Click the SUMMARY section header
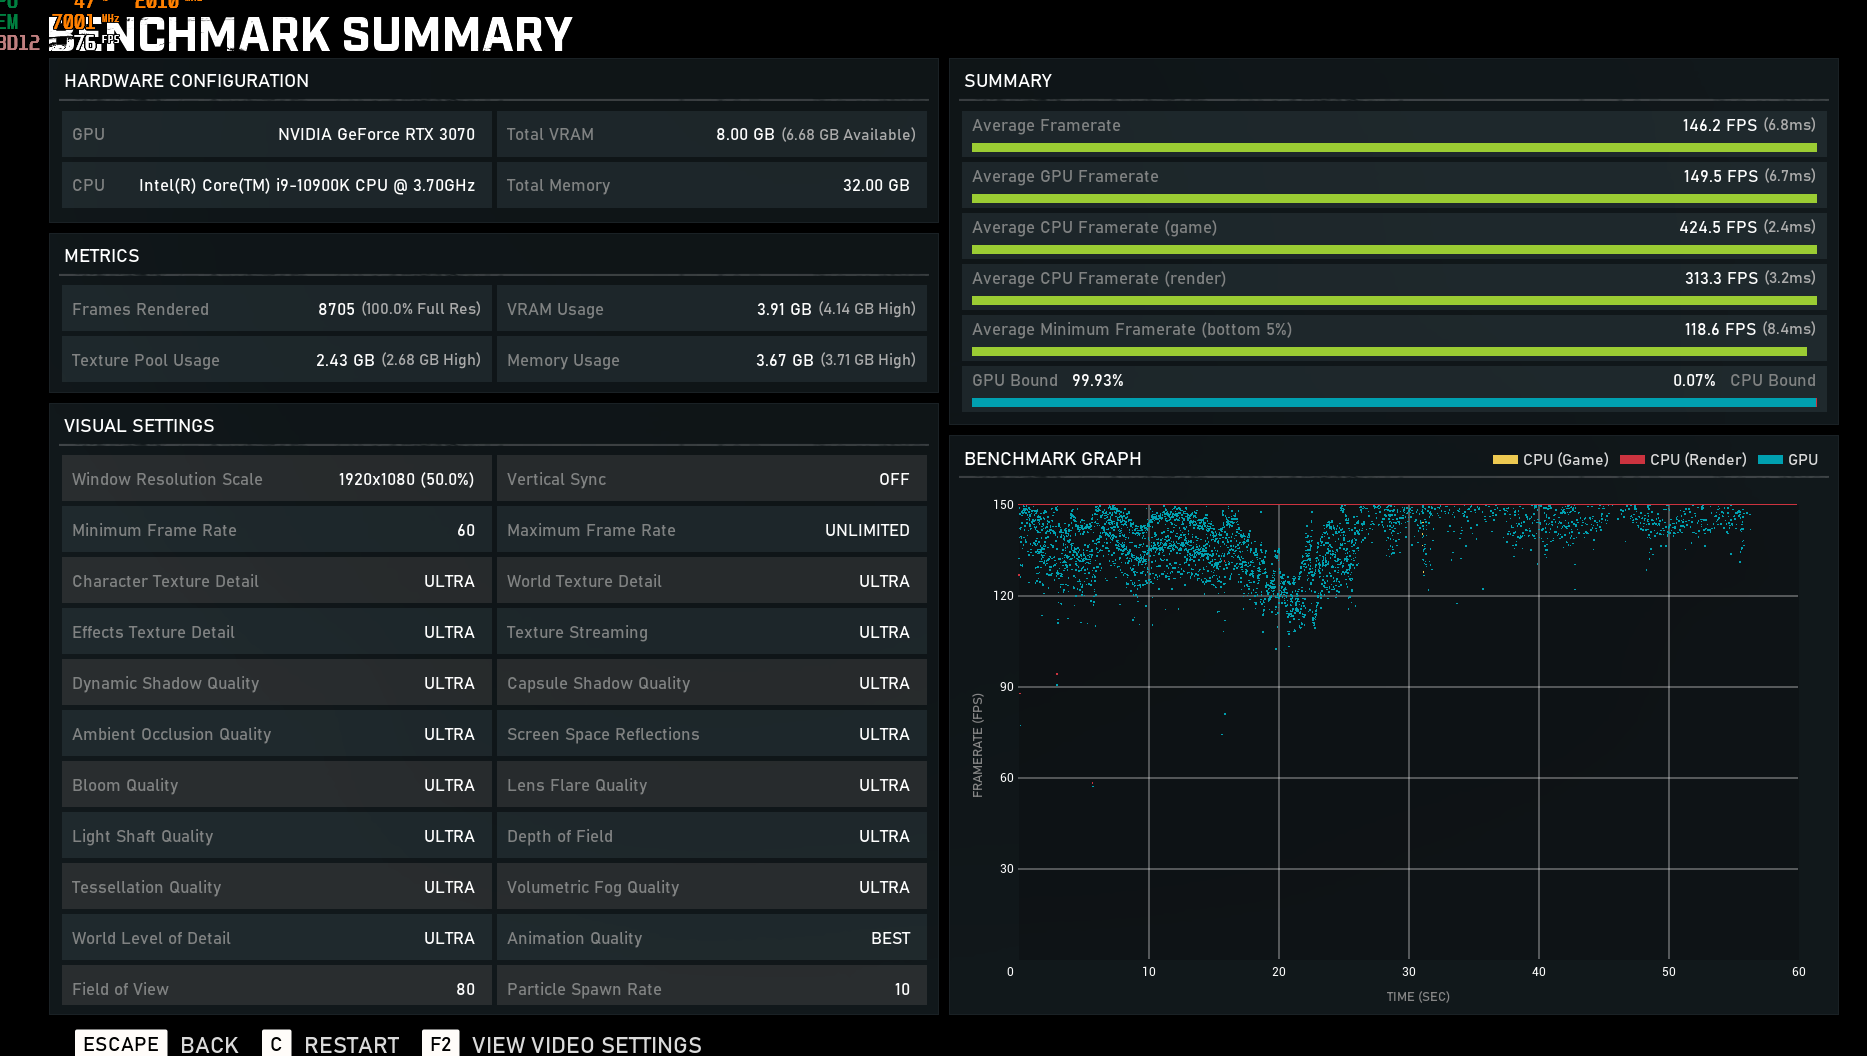This screenshot has height=1056, width=1867. click(x=1008, y=81)
